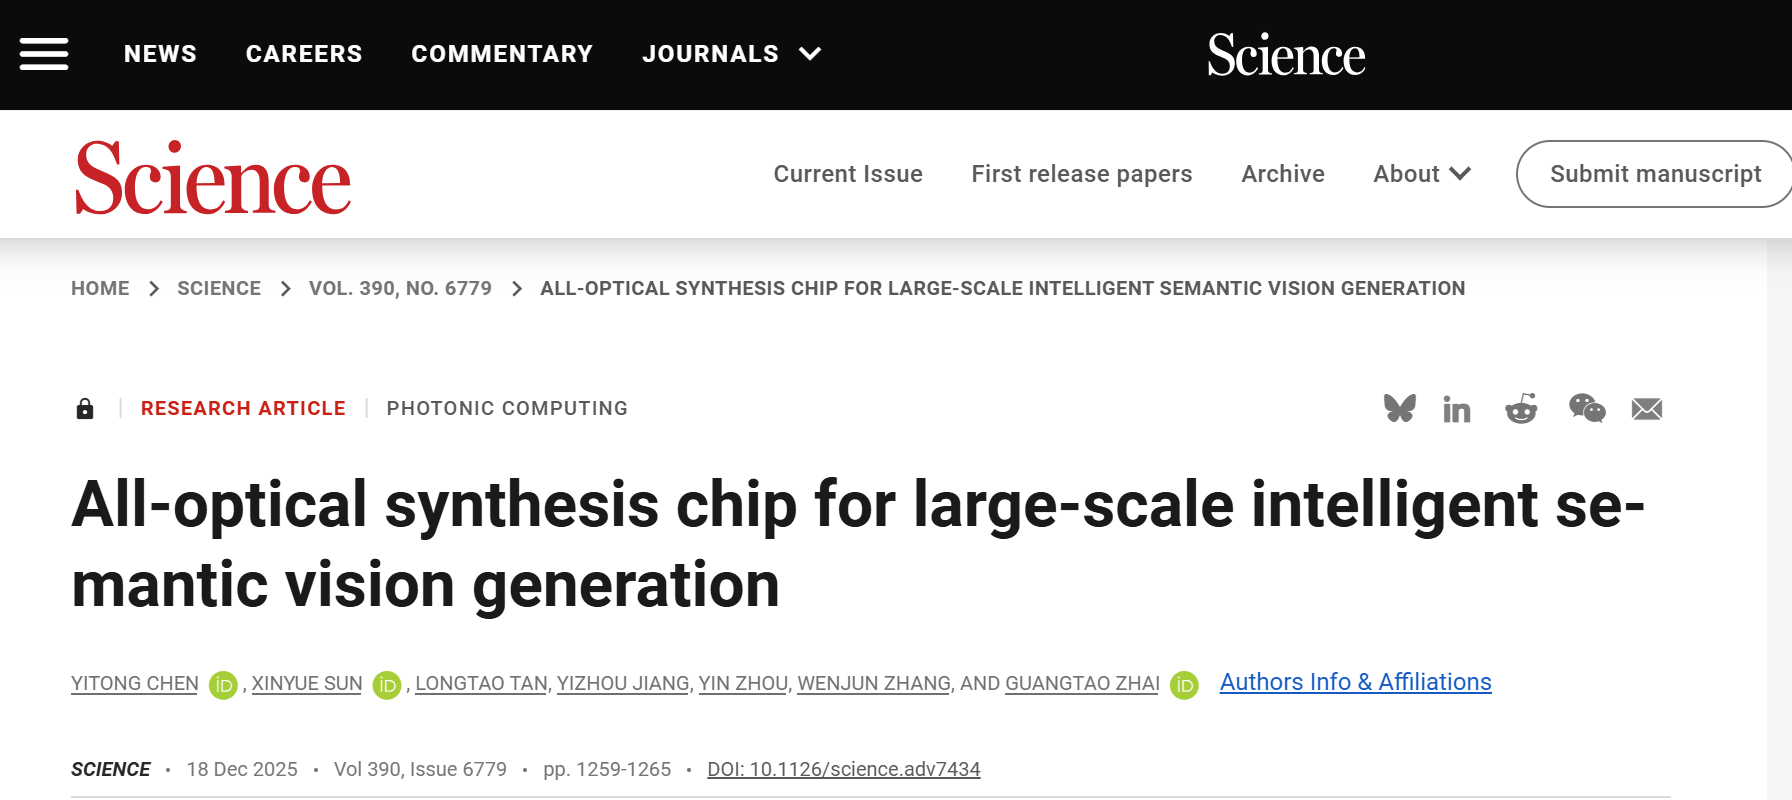Click the white Science logo in top bar
Viewport: 1792px width, 800px height.
(x=1286, y=55)
